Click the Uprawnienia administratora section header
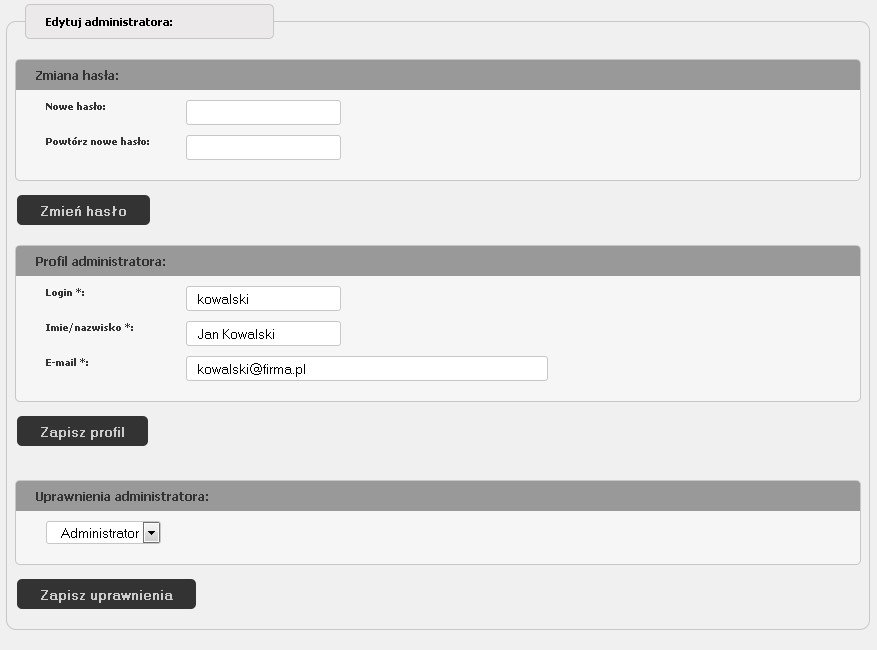Screen dimensions: 877x650 (x=437, y=496)
